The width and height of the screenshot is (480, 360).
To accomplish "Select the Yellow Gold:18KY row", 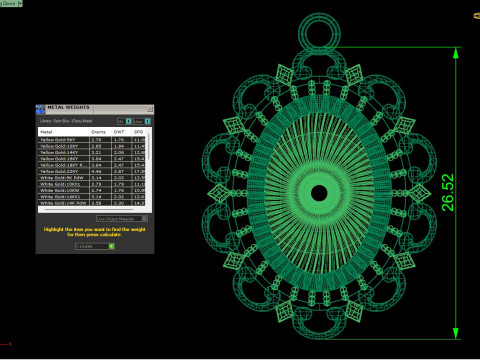I will (x=92, y=159).
